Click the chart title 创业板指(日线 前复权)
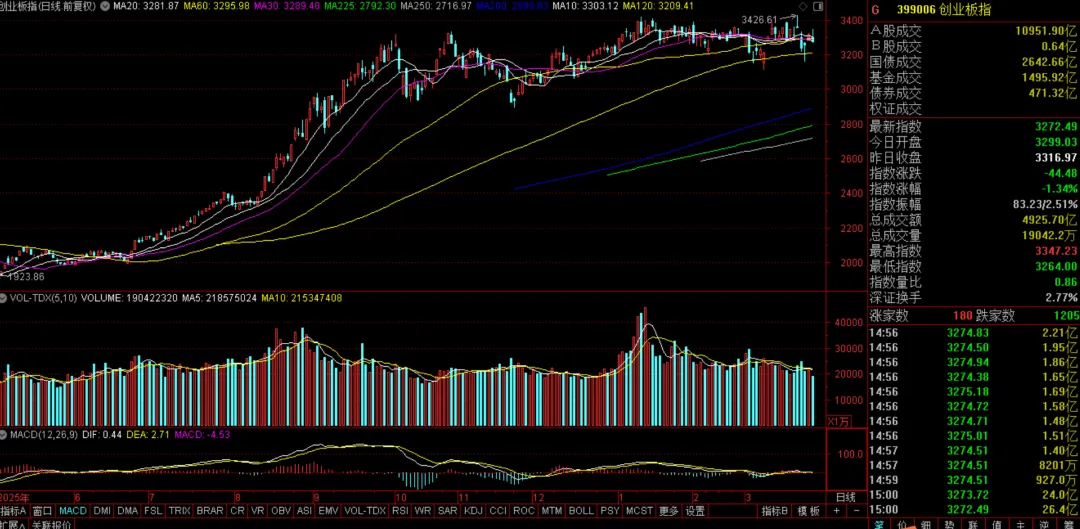The image size is (1080, 529). (x=47, y=6)
